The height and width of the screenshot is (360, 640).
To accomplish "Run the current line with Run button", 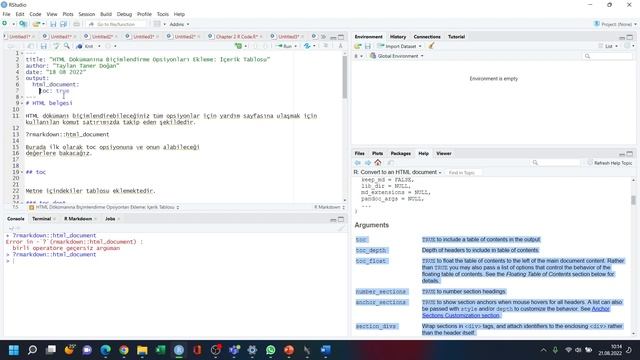I will coord(284,46).
